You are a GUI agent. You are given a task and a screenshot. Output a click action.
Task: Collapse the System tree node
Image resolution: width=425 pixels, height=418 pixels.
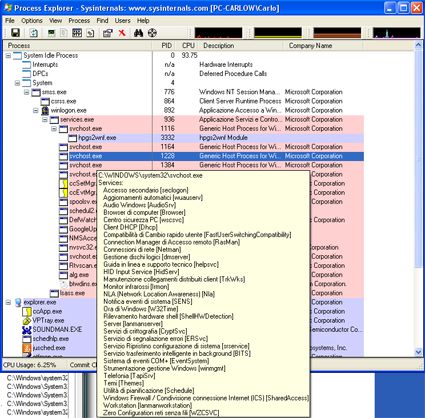click(17, 83)
